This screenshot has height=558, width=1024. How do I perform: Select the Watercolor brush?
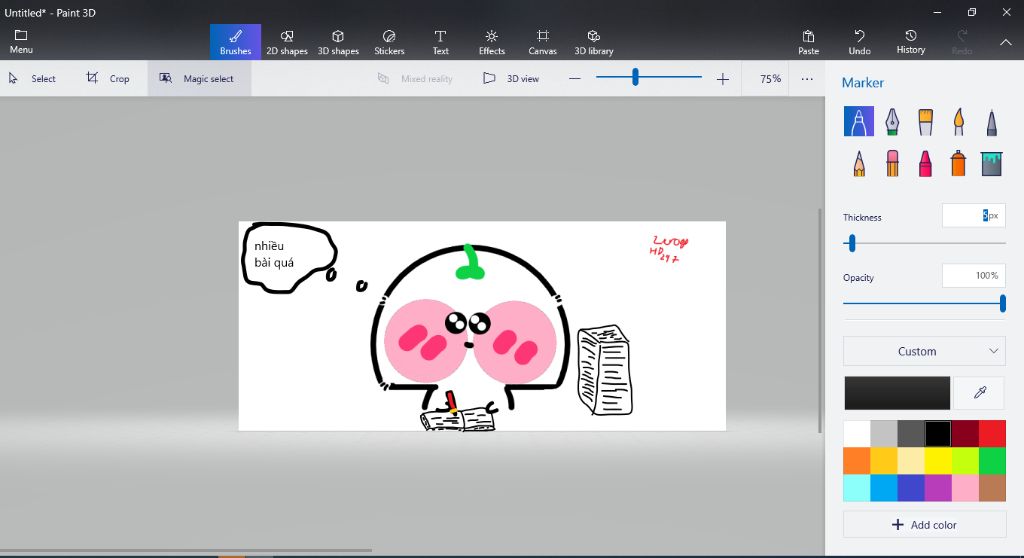tap(958, 122)
